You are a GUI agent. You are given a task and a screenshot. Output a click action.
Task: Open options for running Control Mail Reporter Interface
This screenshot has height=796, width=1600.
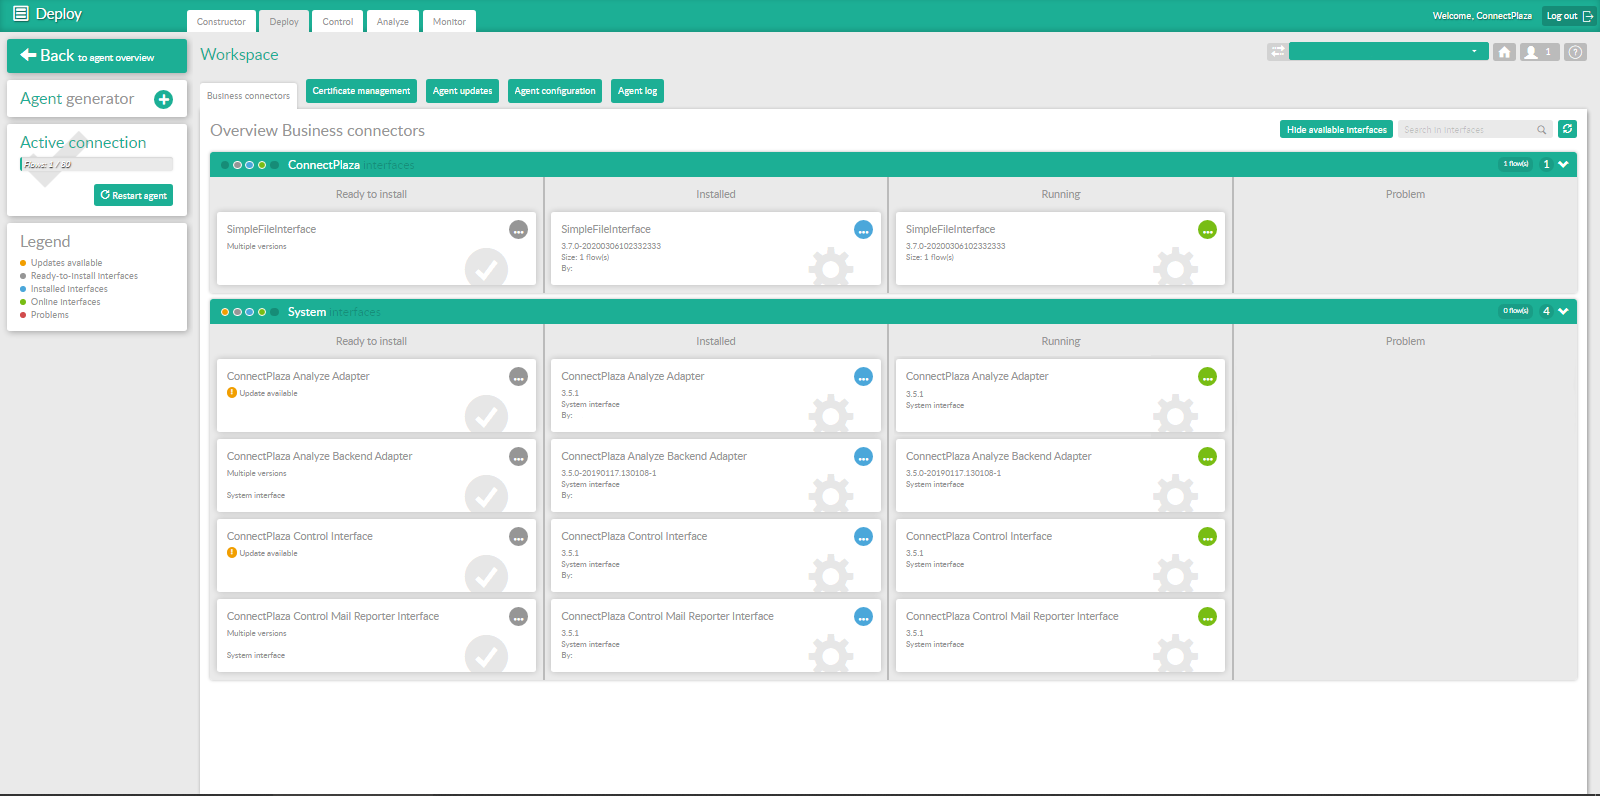tap(1207, 617)
